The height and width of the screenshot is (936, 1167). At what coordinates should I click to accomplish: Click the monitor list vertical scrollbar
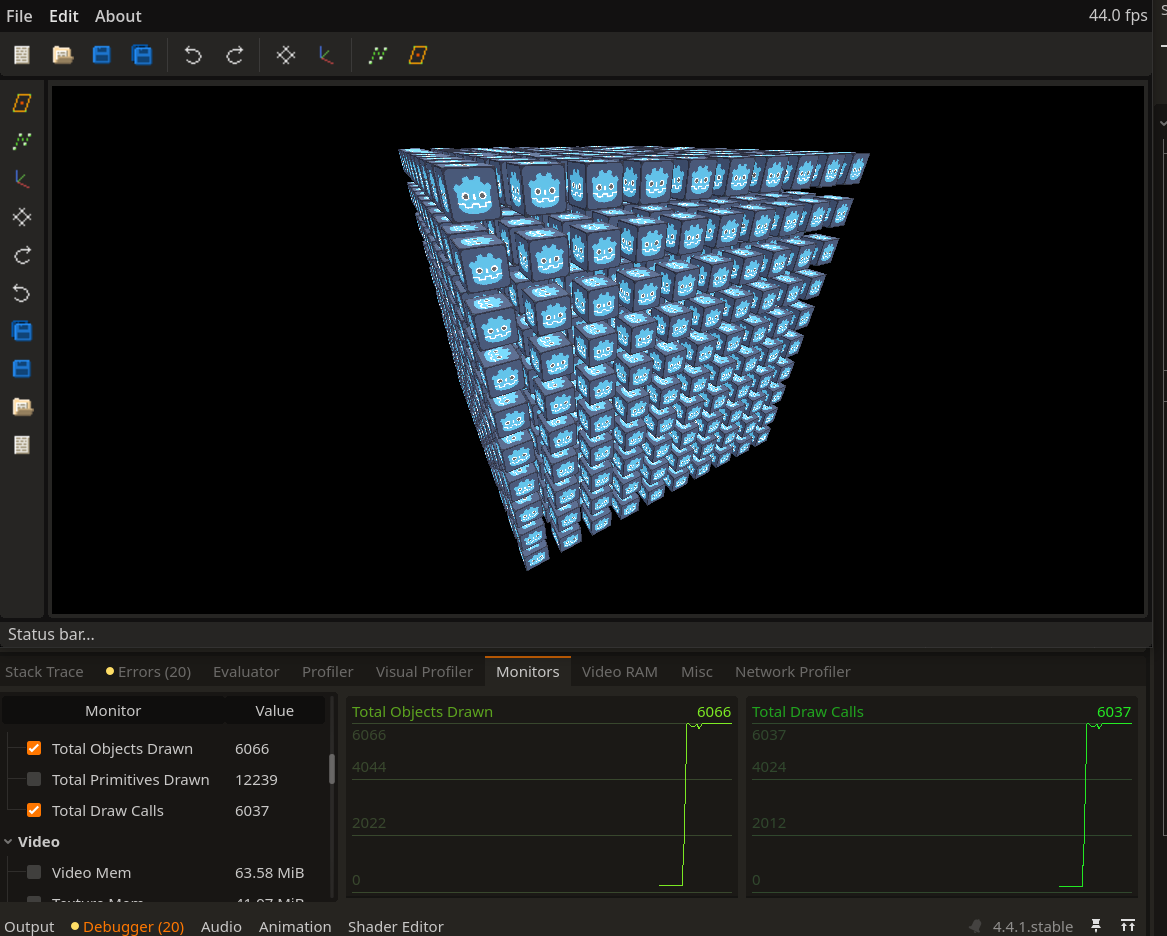click(x=332, y=768)
